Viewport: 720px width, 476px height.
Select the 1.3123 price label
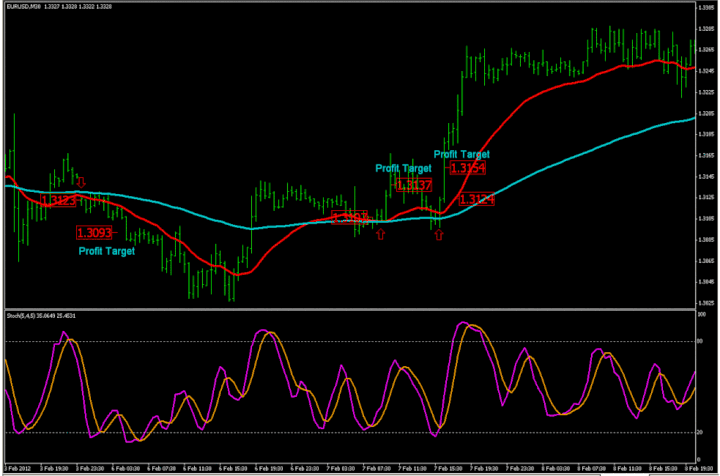pyautogui.click(x=58, y=201)
